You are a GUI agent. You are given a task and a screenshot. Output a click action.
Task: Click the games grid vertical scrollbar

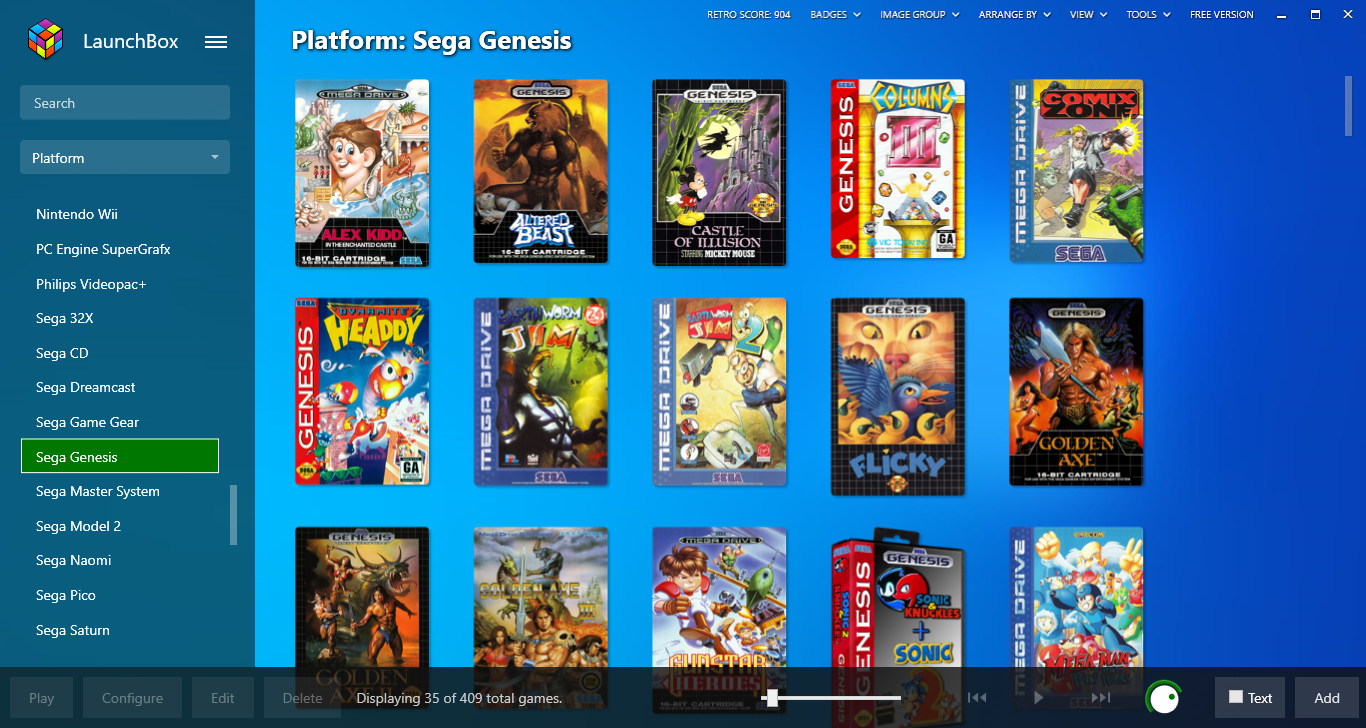click(x=1348, y=105)
